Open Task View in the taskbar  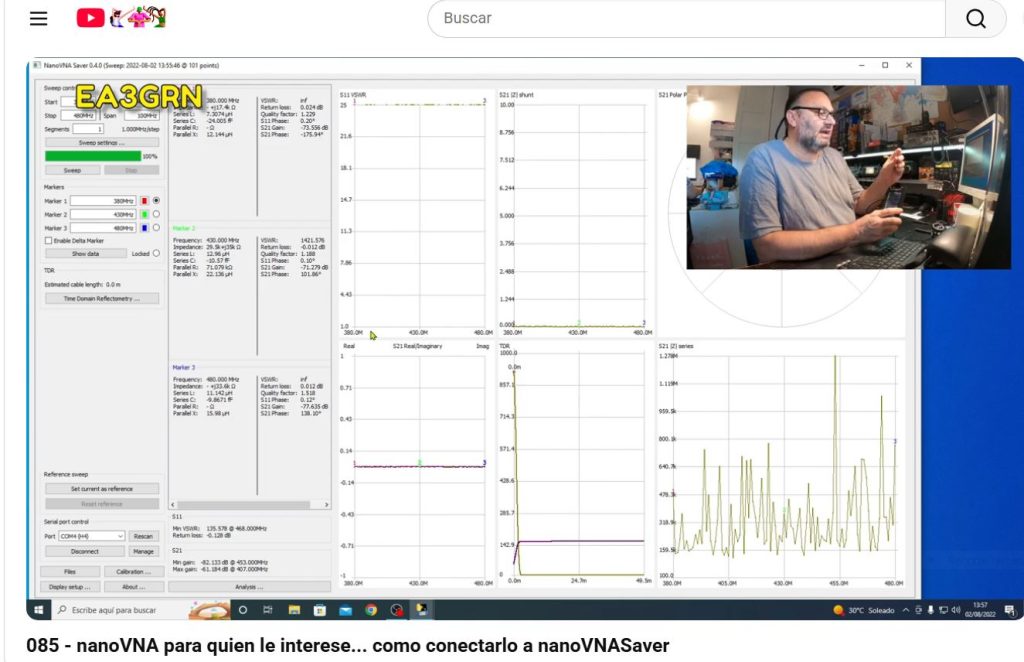(x=268, y=610)
